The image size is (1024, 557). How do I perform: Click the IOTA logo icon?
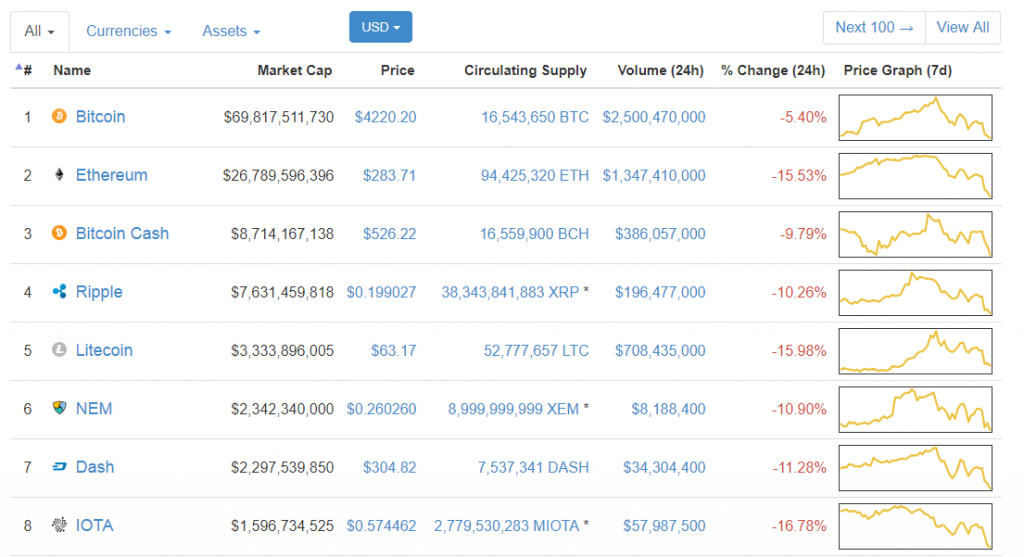click(59, 525)
